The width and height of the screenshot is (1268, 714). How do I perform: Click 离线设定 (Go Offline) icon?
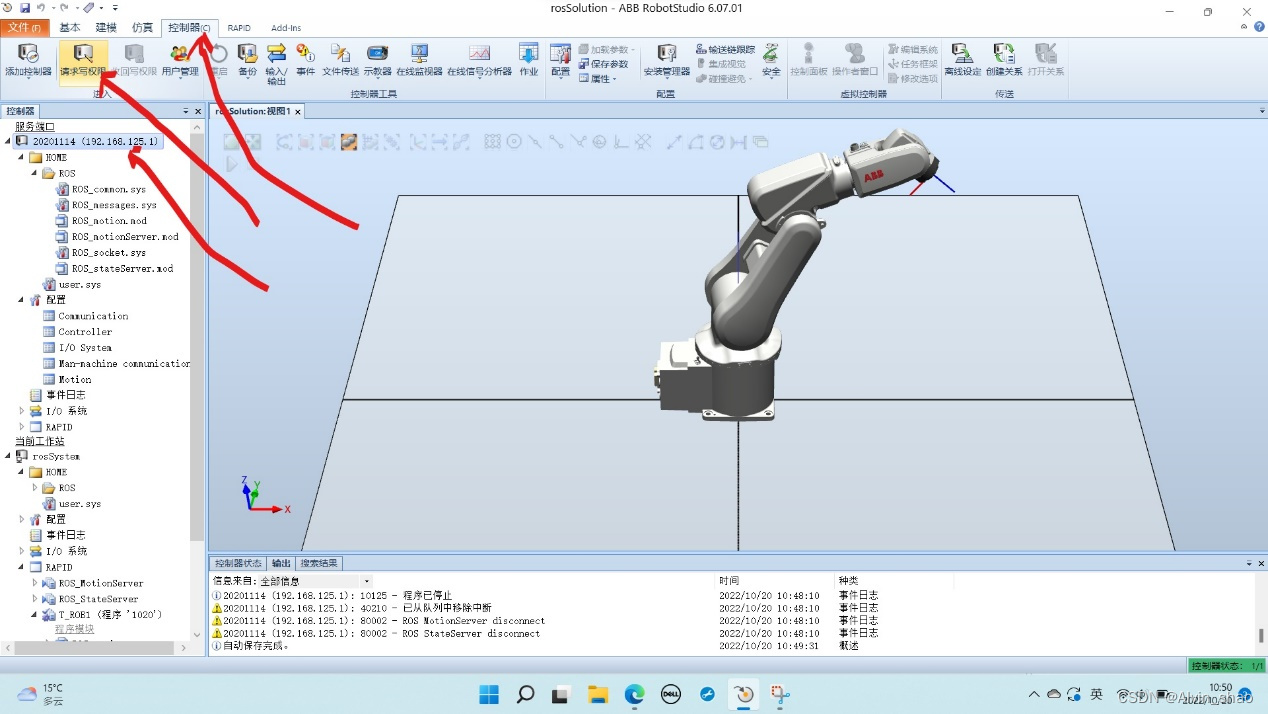(963, 60)
